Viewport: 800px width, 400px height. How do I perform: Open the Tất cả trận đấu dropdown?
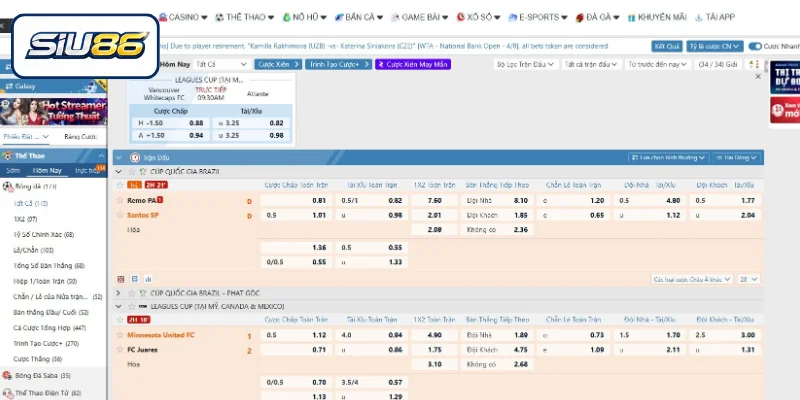pos(591,64)
